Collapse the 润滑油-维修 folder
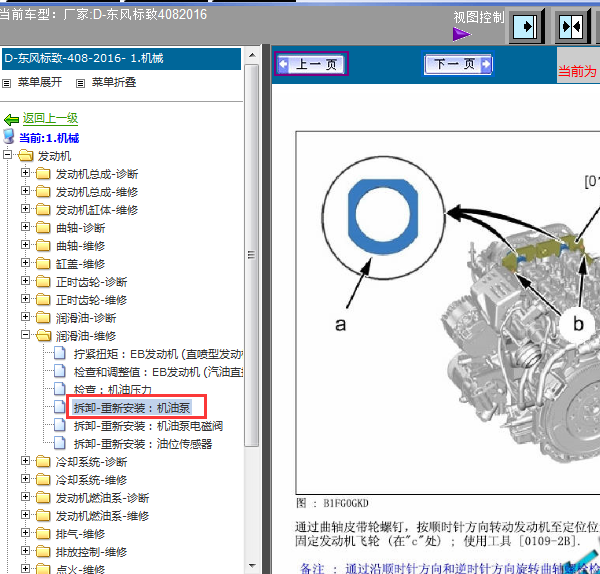This screenshot has height=574, width=600. point(25,335)
